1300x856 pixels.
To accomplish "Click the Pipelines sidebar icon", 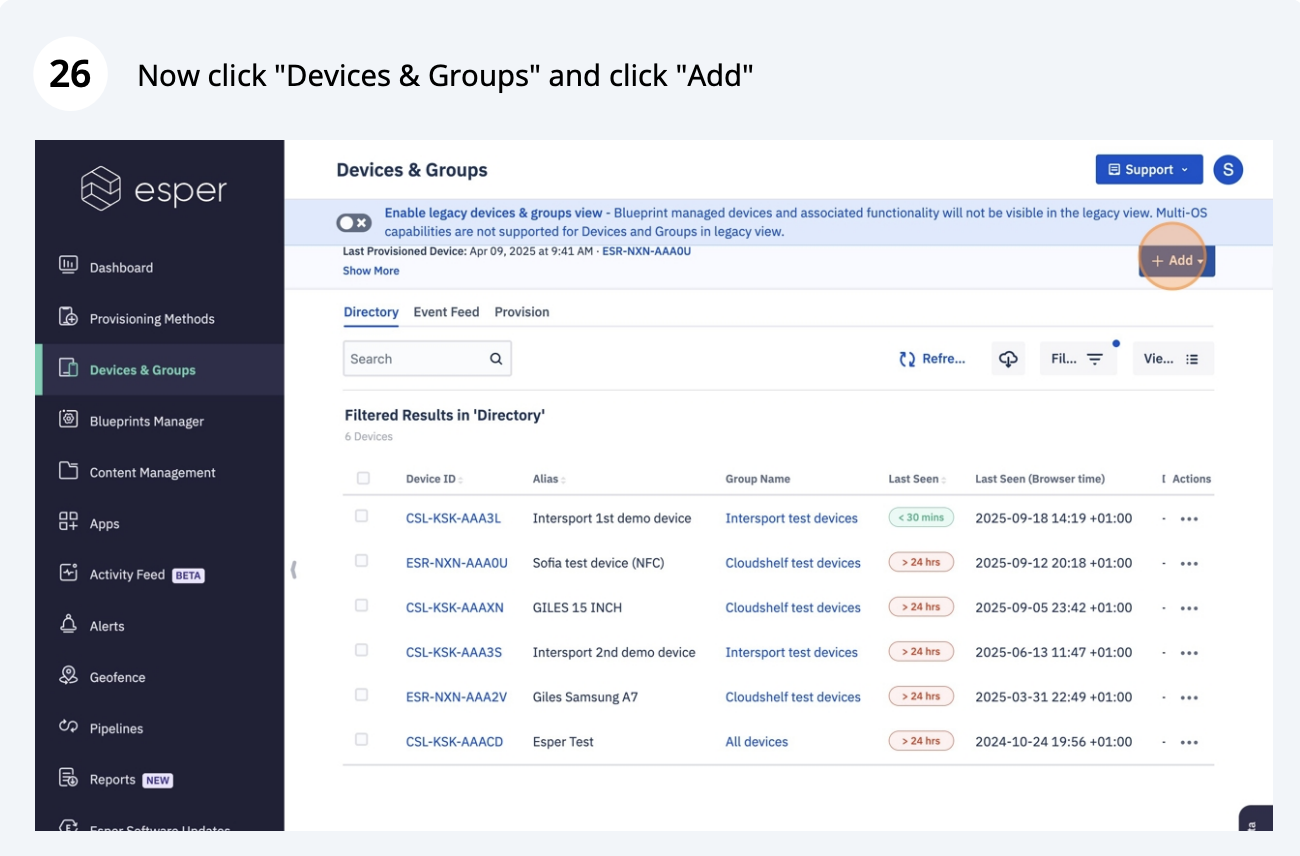I will [69, 727].
